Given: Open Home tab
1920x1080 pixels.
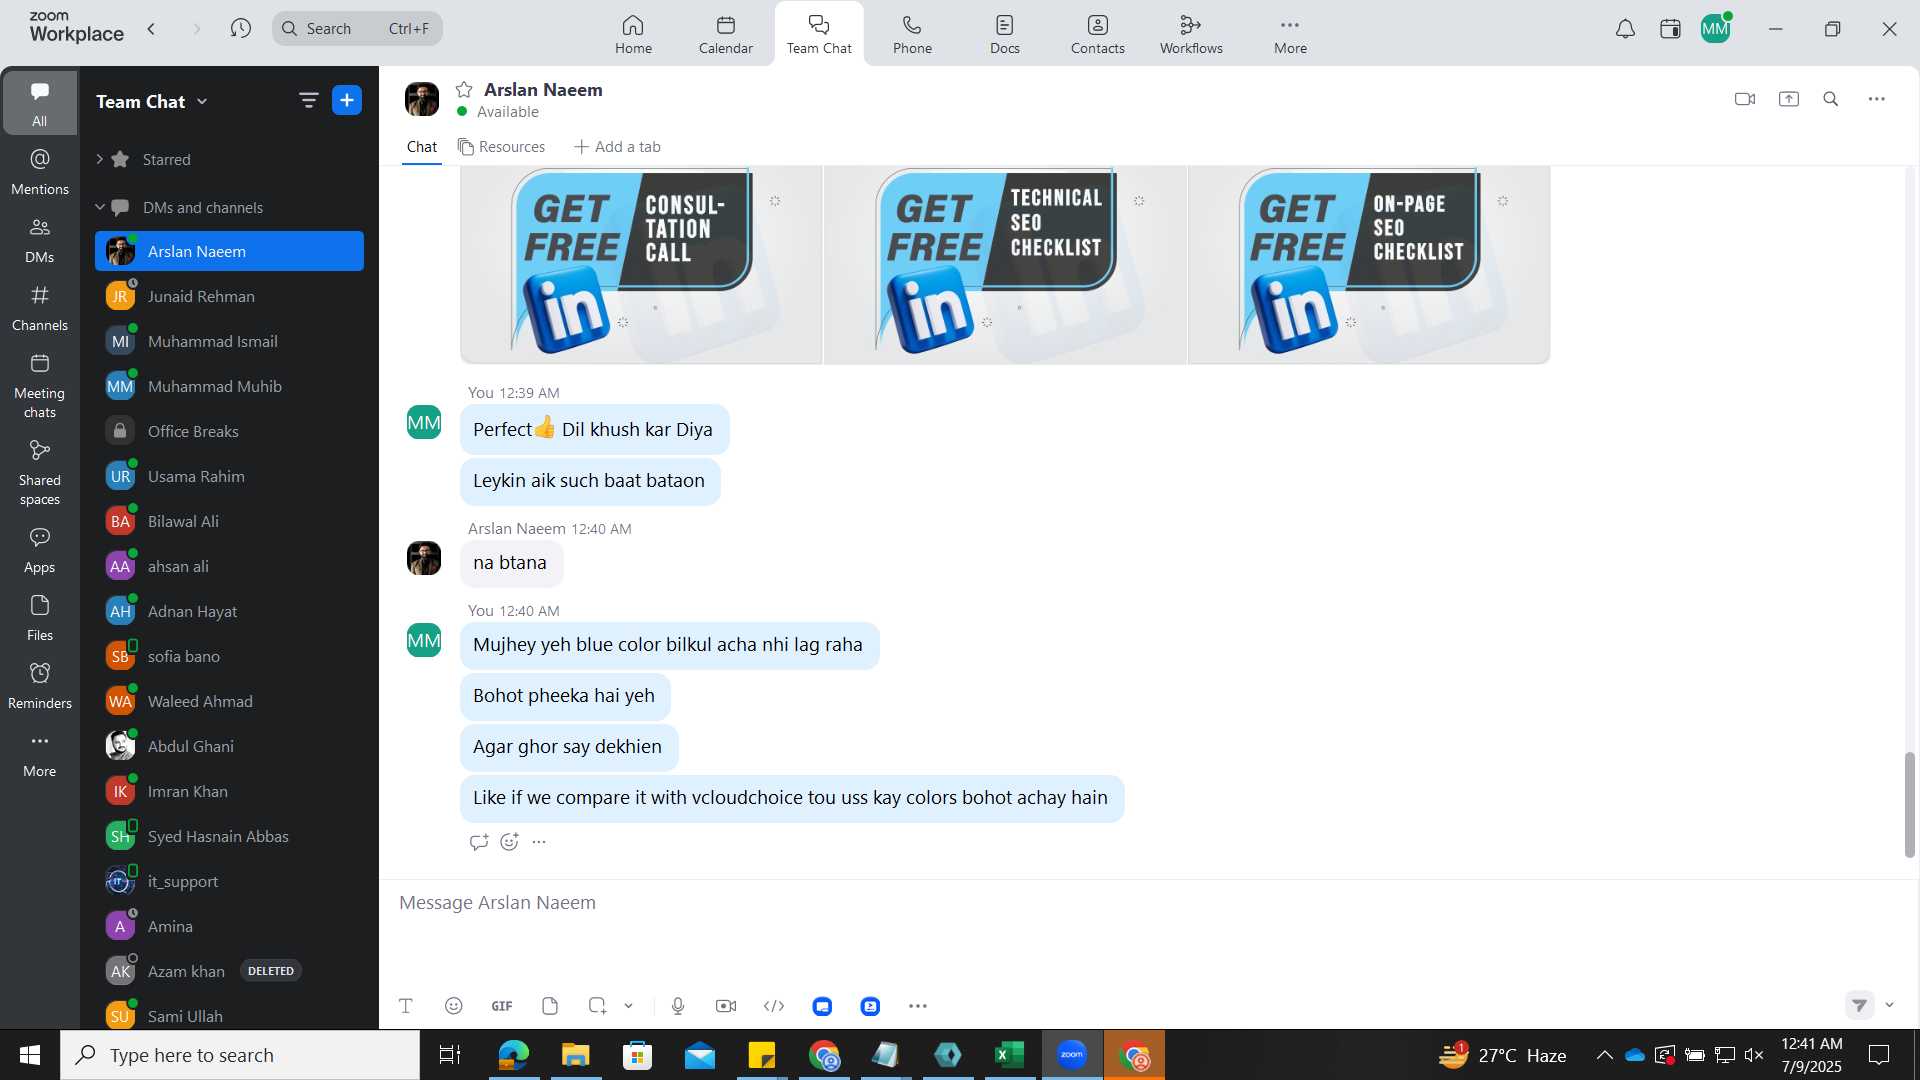Looking at the screenshot, I should [x=633, y=34].
